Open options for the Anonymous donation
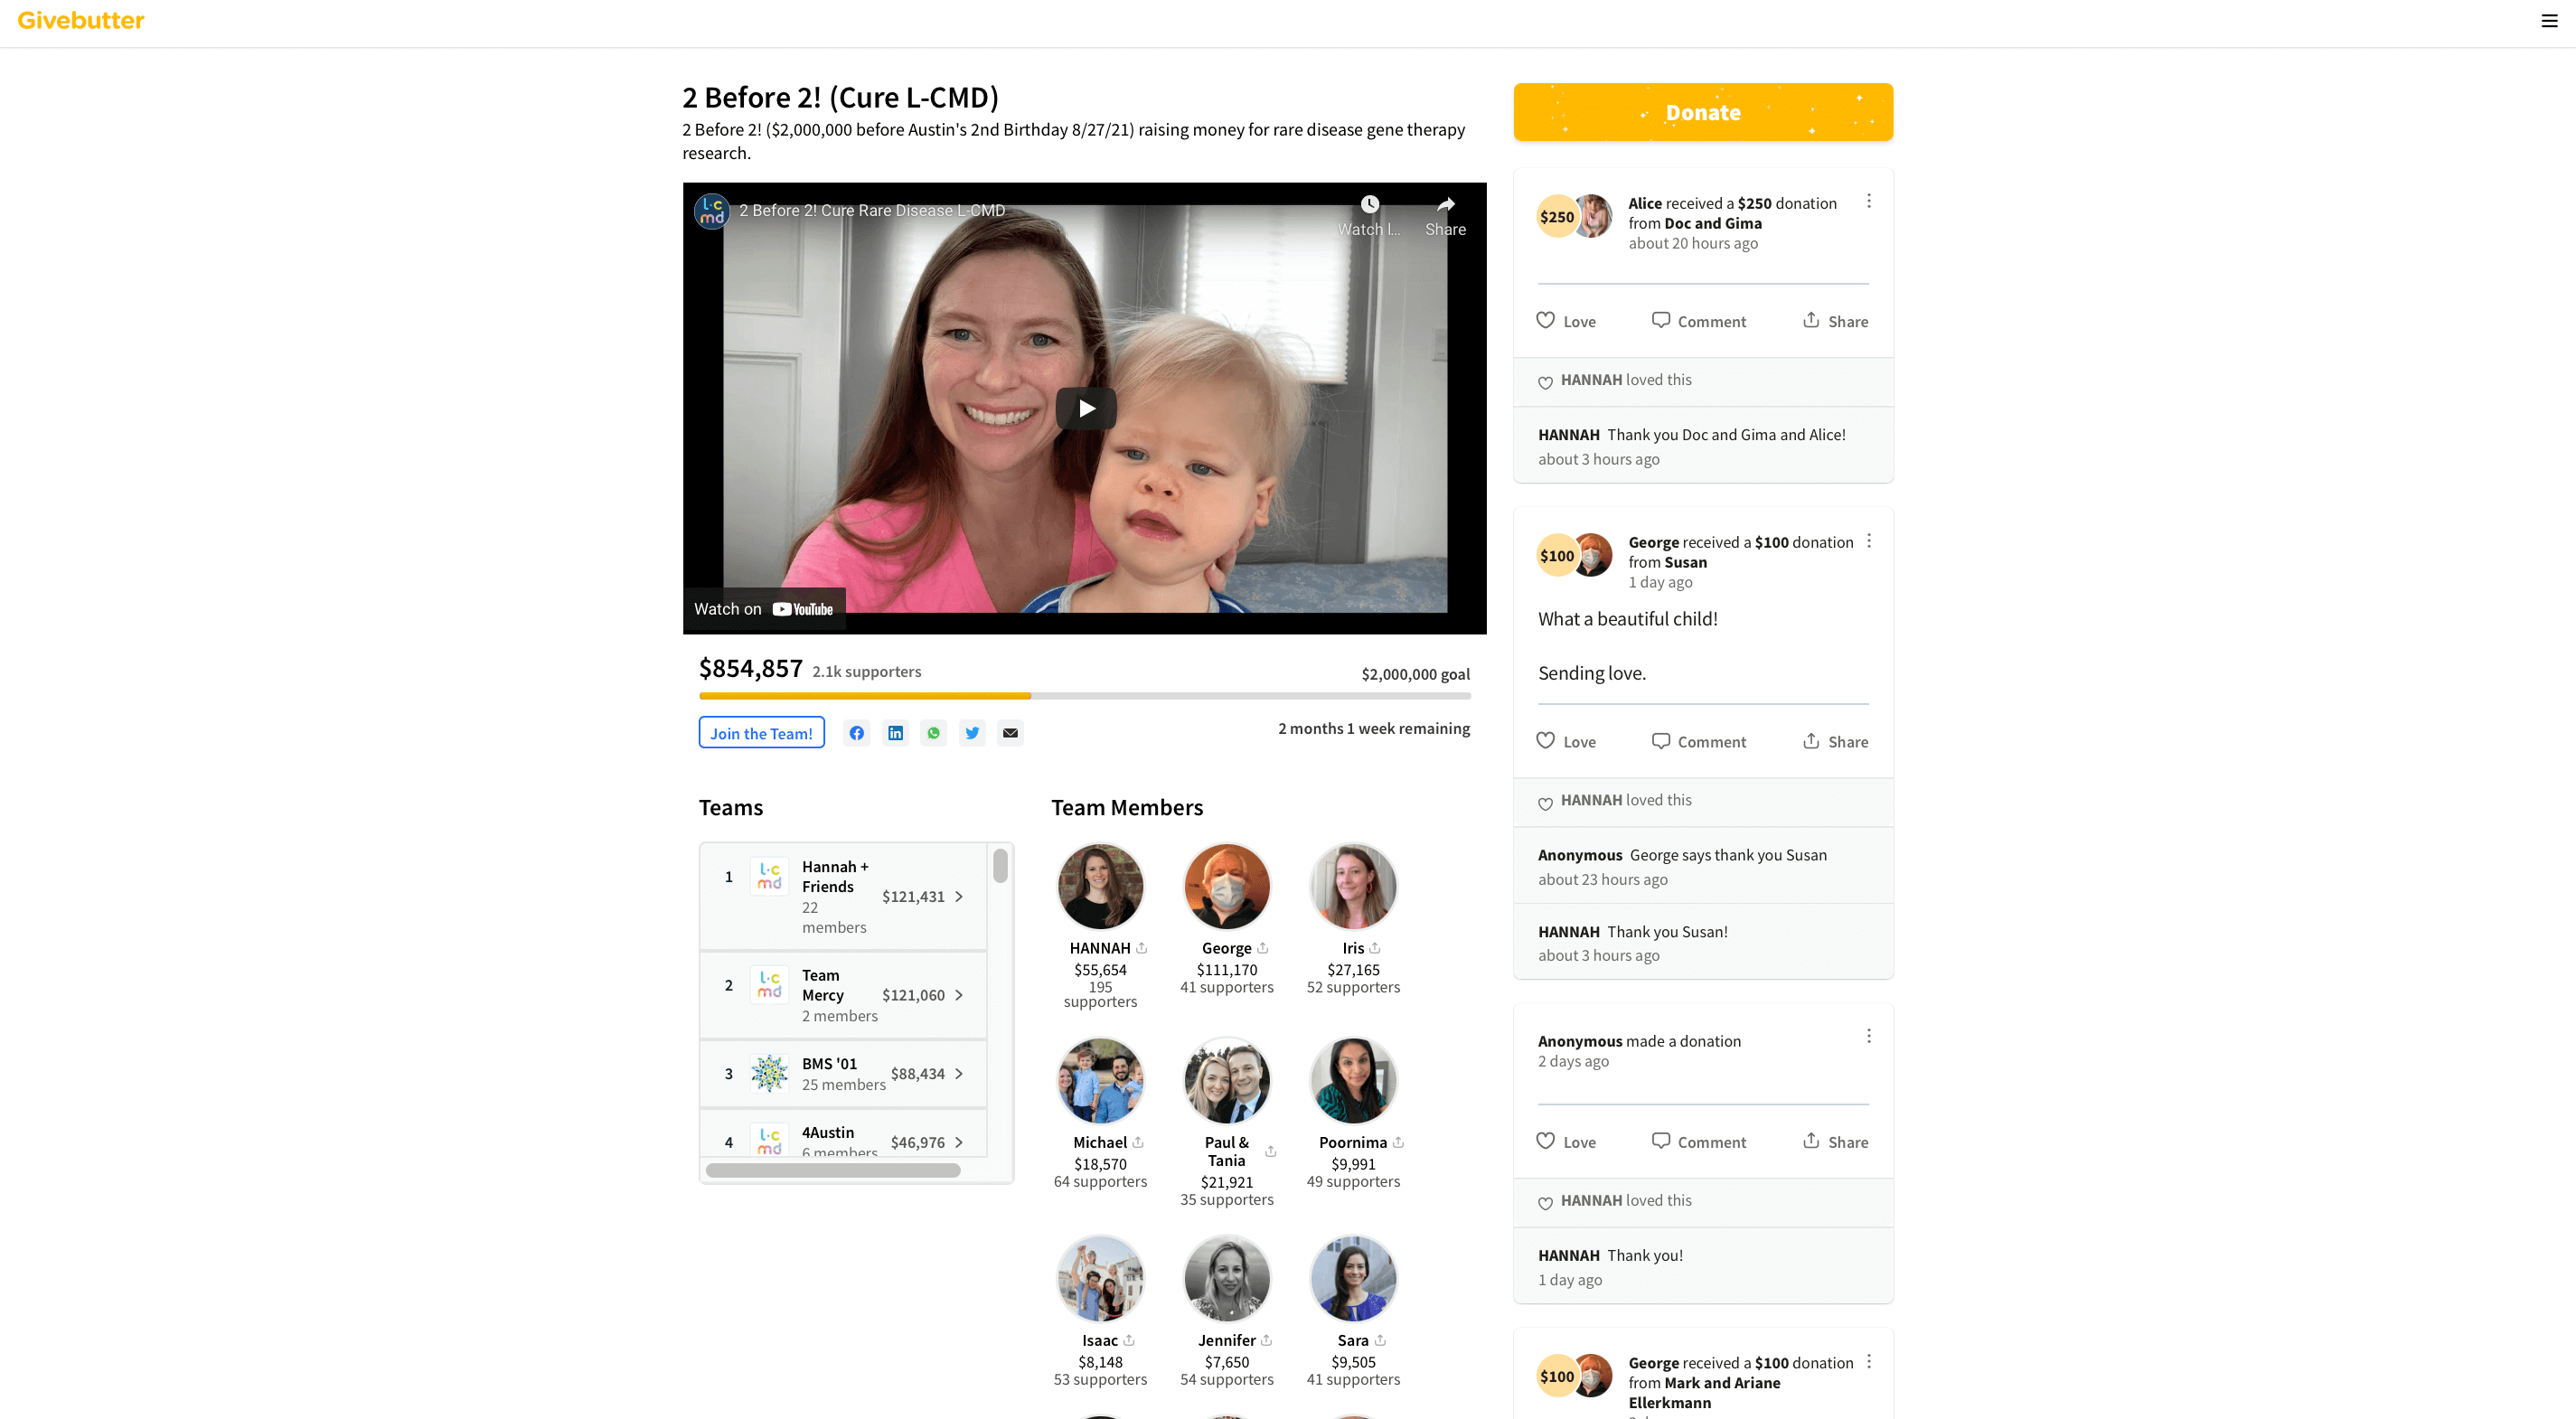The height and width of the screenshot is (1419, 2576). click(1868, 1035)
